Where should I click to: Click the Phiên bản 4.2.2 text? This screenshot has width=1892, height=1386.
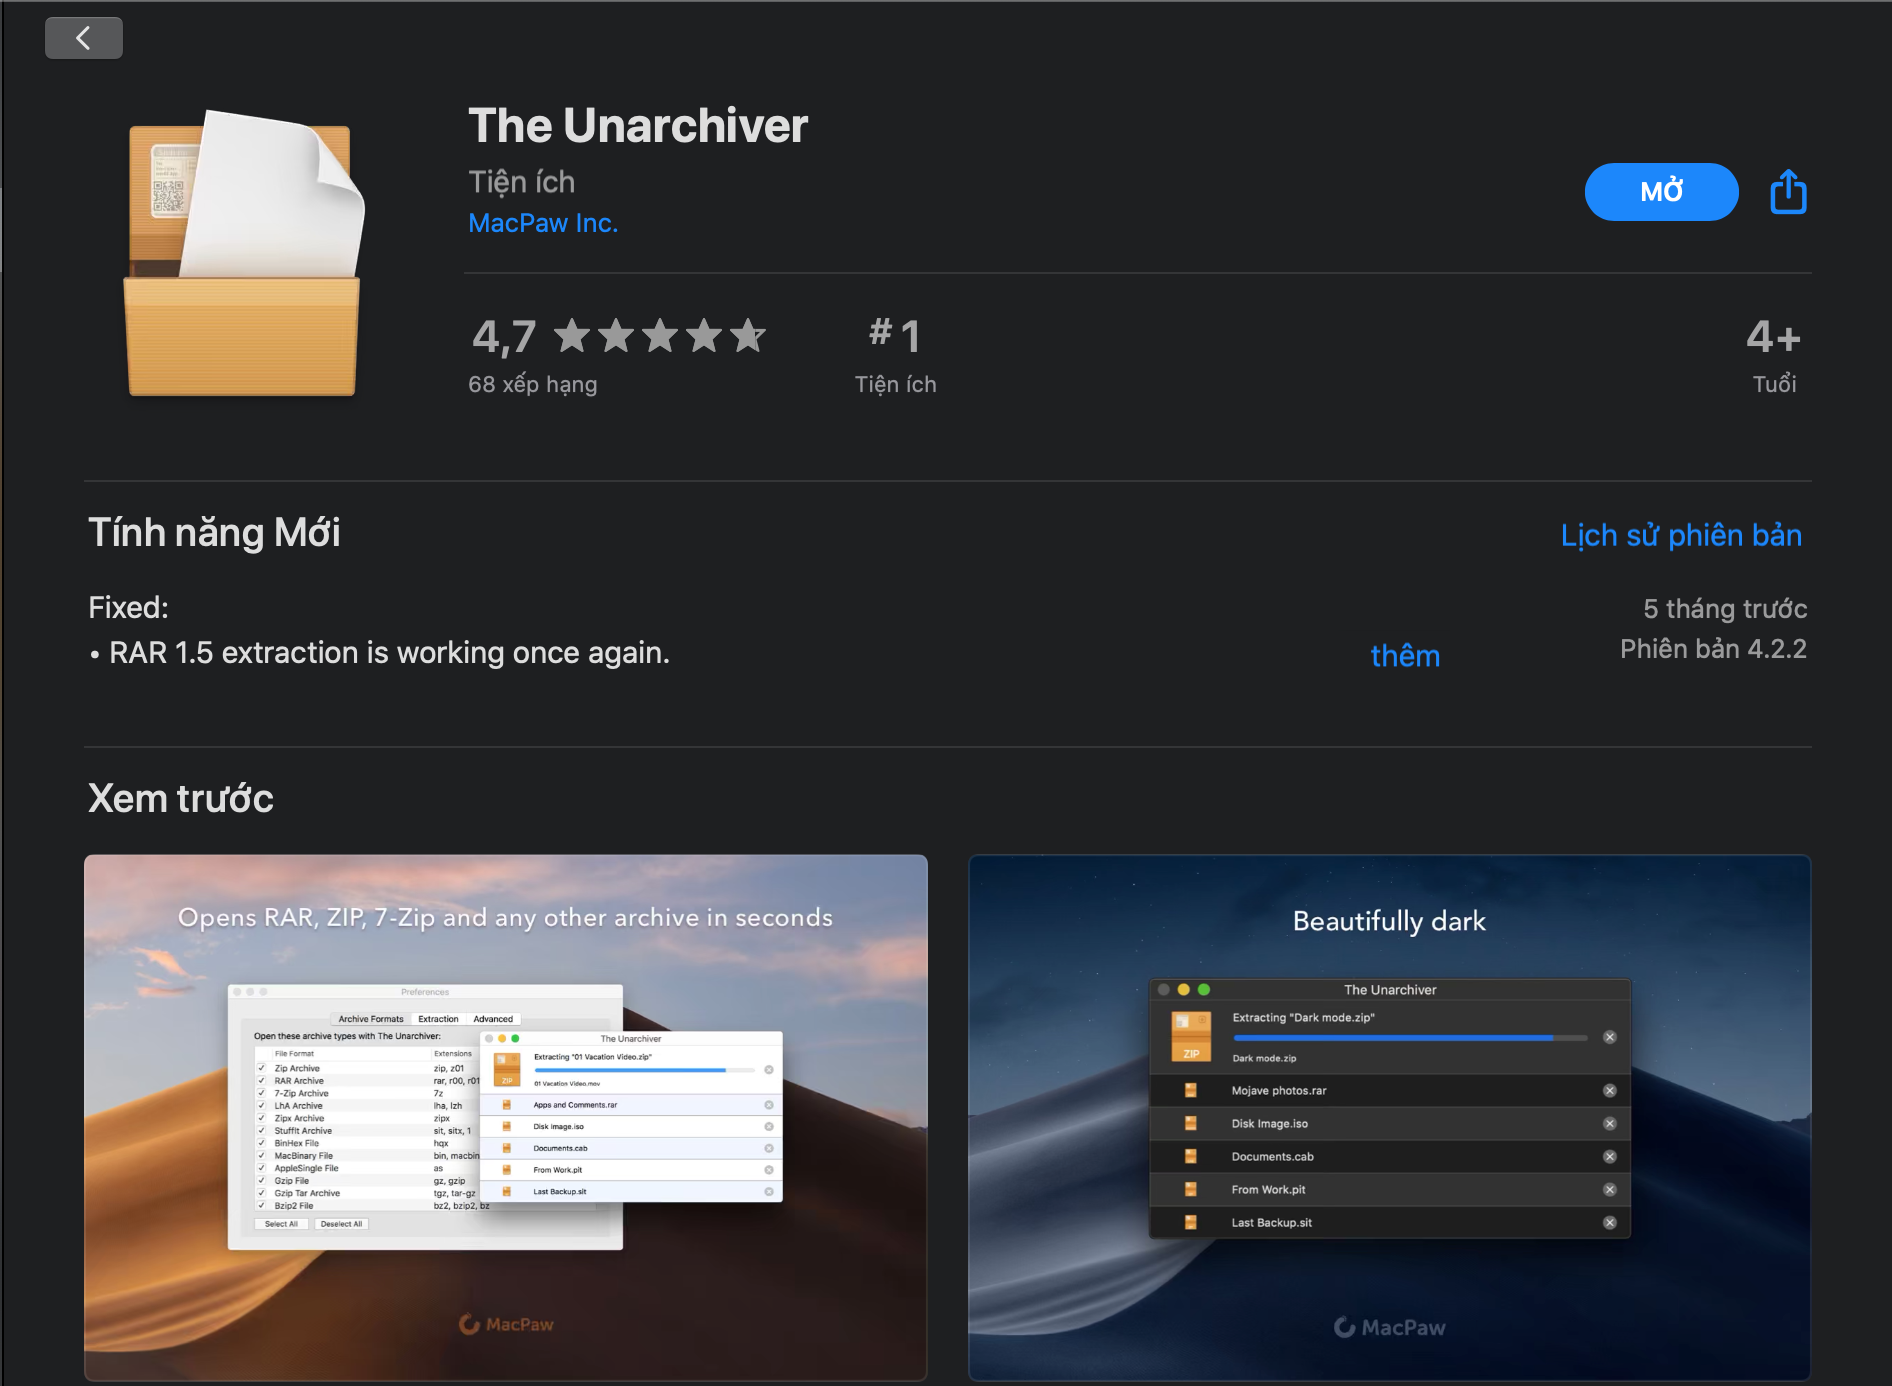(1713, 649)
